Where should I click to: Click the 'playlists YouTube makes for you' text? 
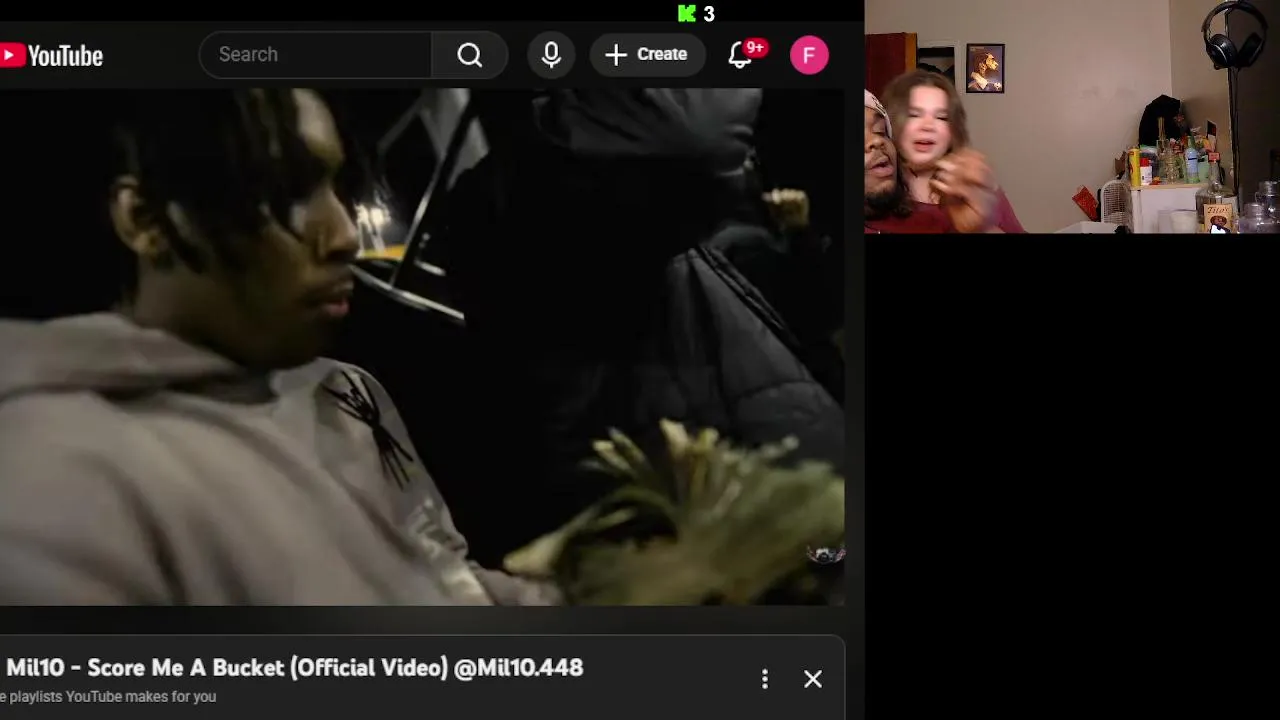tap(112, 696)
